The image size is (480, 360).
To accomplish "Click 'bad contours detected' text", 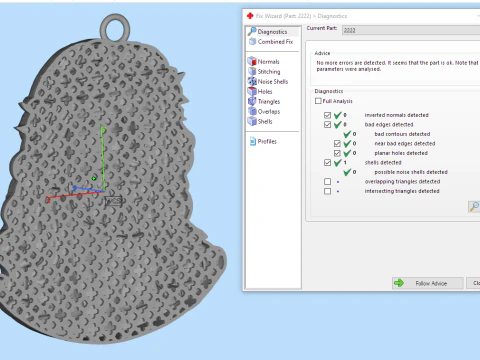I will point(402,134).
